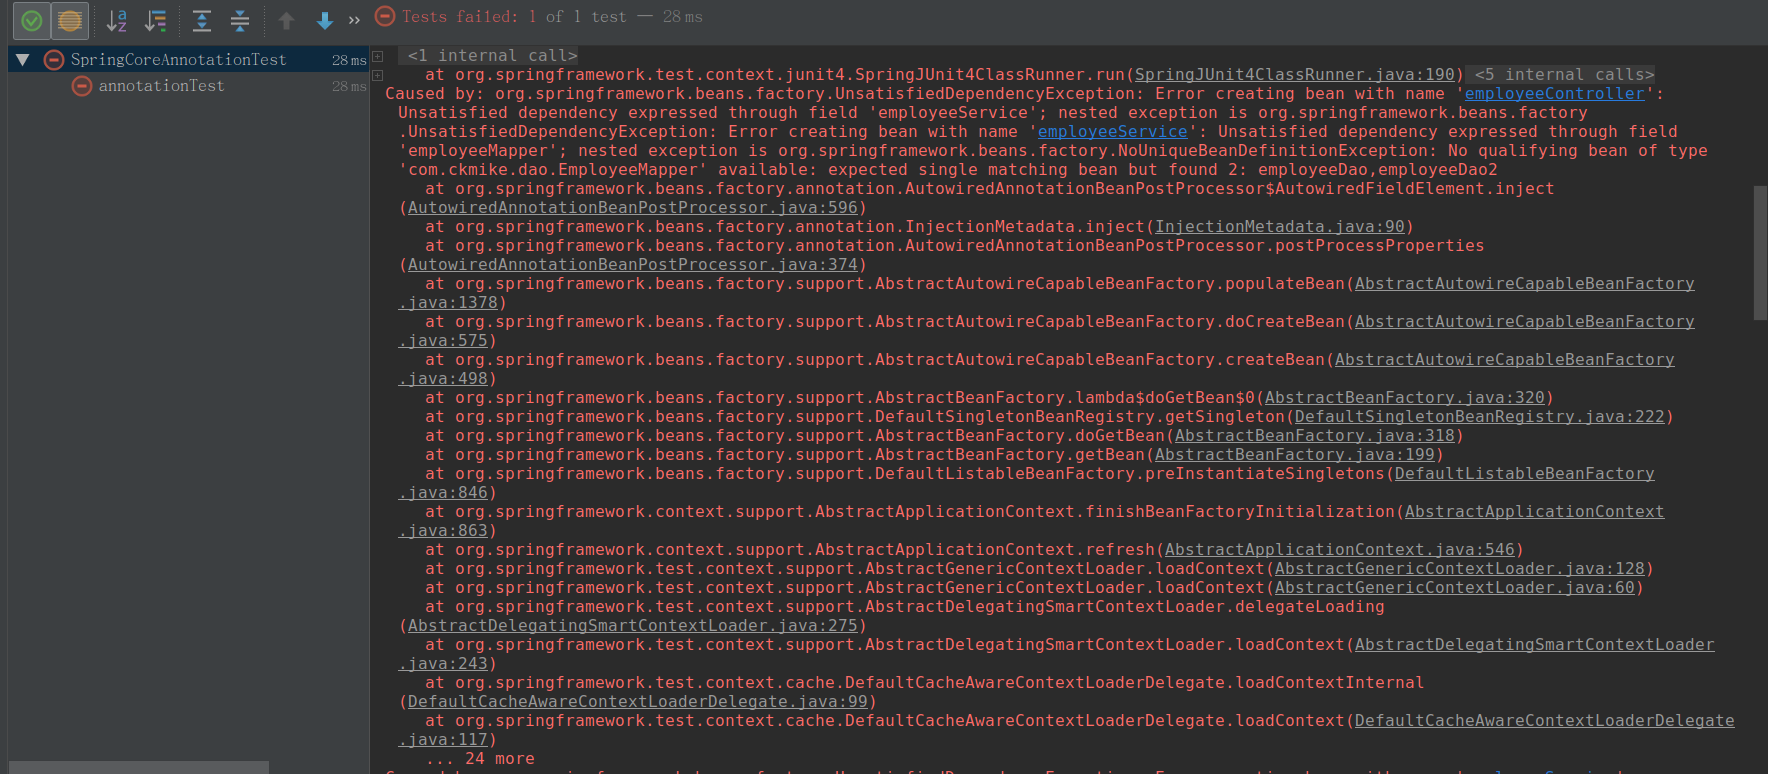Open AbstractDelegatingSmartContextLoader.java:275 link
This screenshot has height=774, width=1768.
click(632, 626)
